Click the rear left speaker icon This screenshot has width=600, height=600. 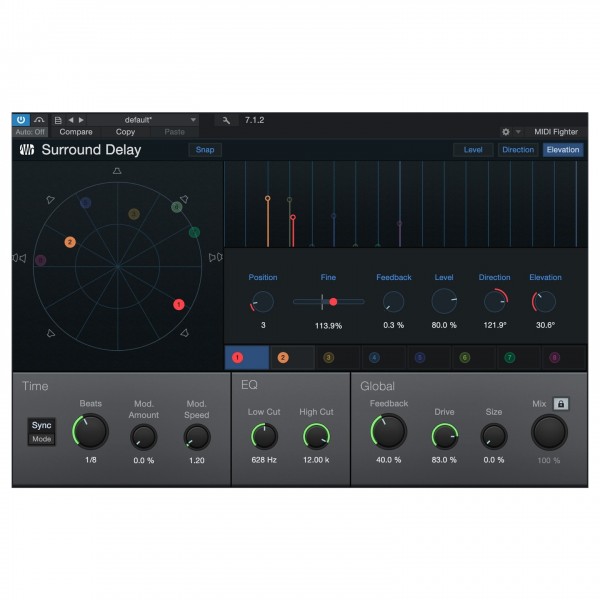51,333
